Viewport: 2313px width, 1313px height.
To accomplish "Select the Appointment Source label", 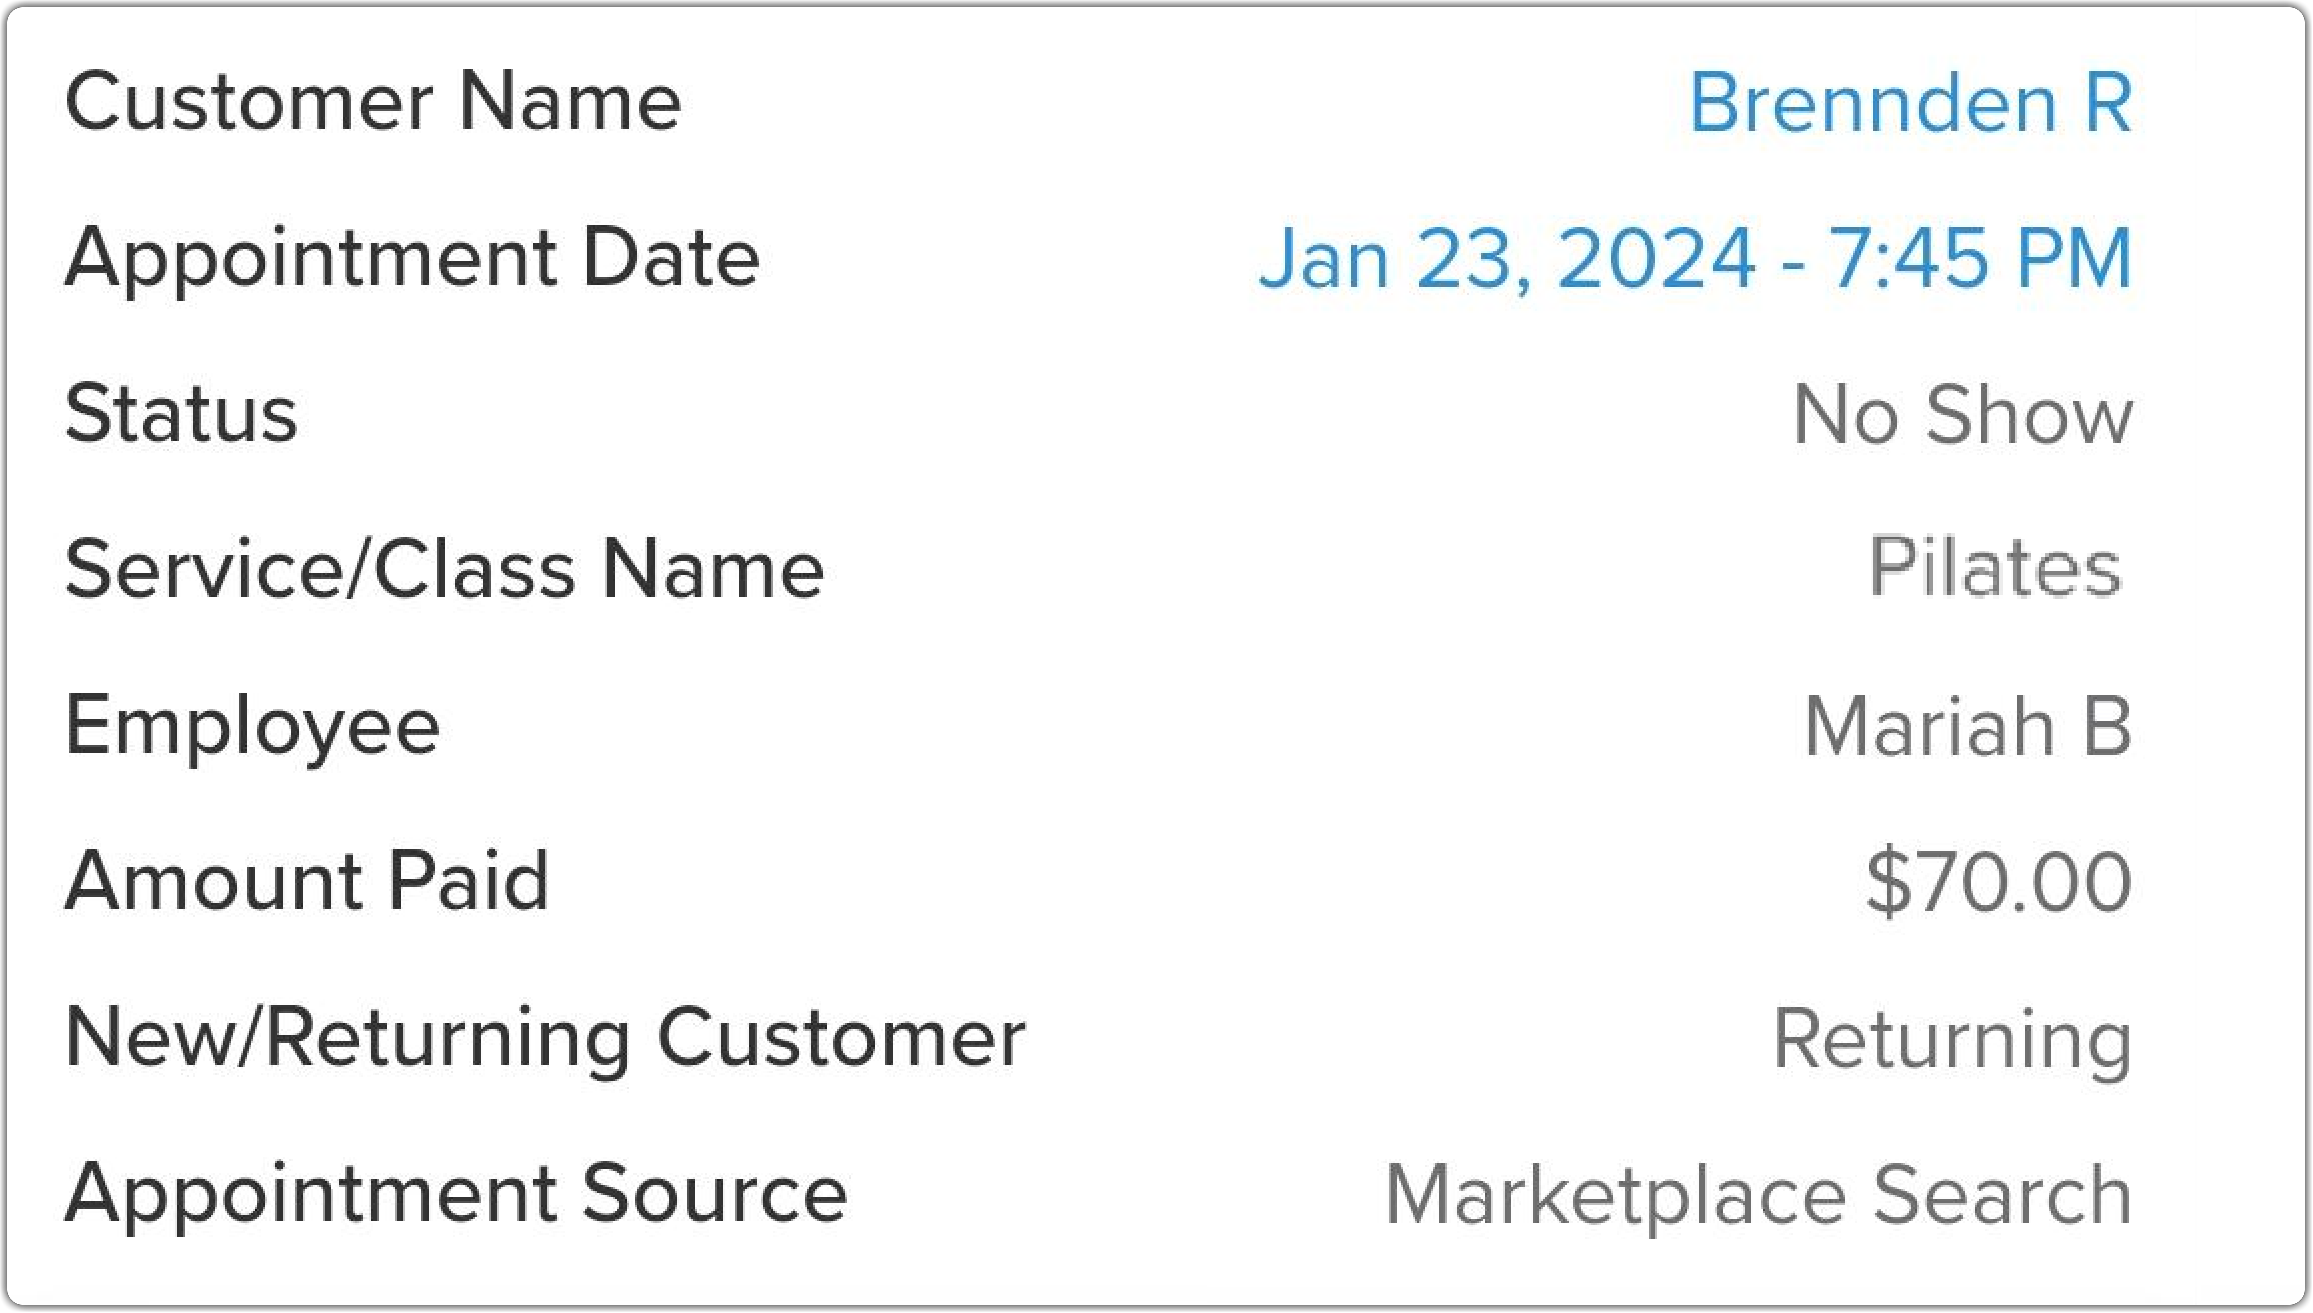I will [x=456, y=1196].
